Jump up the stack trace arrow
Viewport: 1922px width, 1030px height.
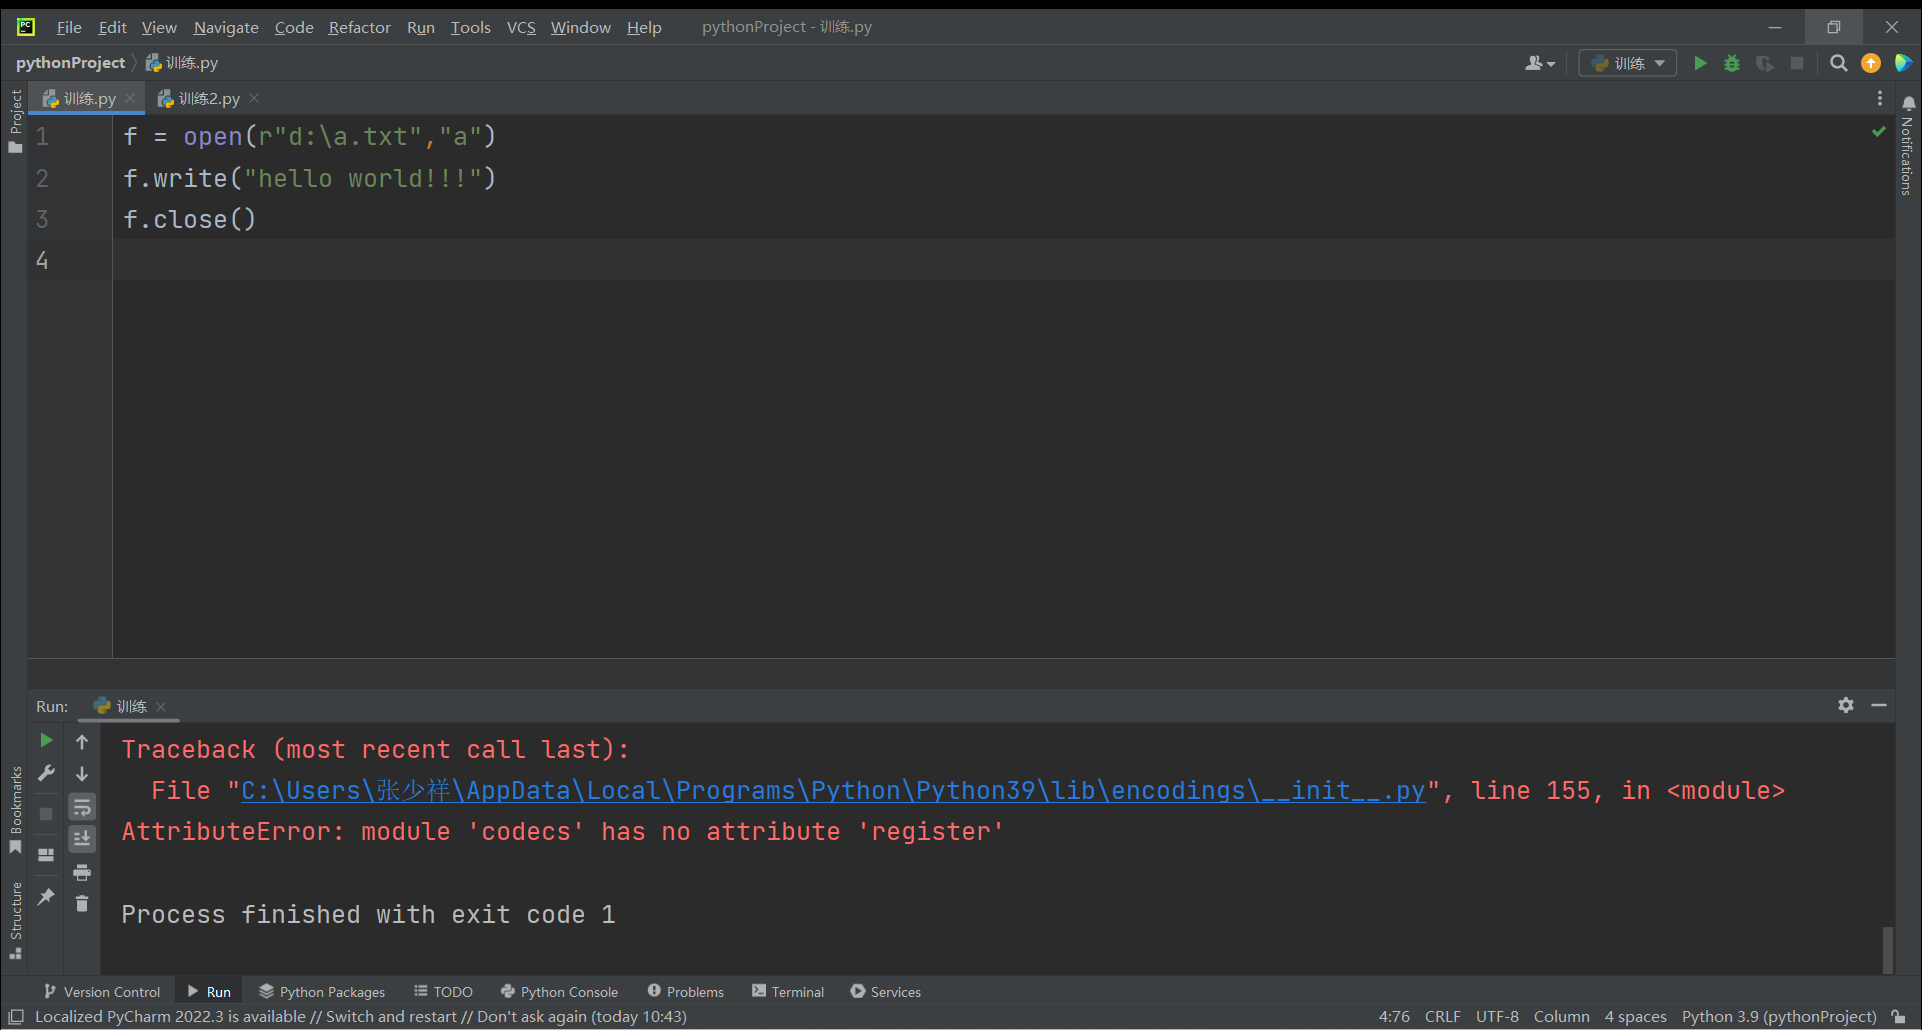tap(82, 741)
